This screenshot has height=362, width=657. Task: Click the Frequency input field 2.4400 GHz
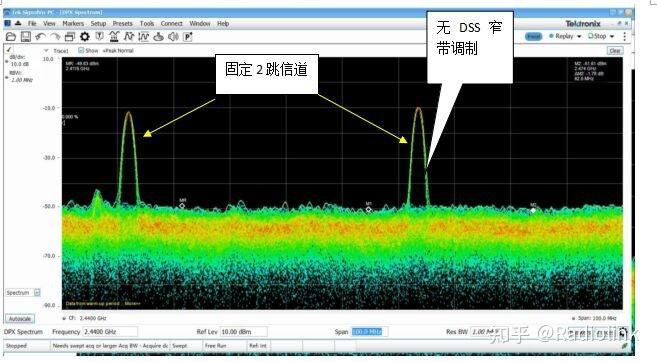pyautogui.click(x=110, y=332)
